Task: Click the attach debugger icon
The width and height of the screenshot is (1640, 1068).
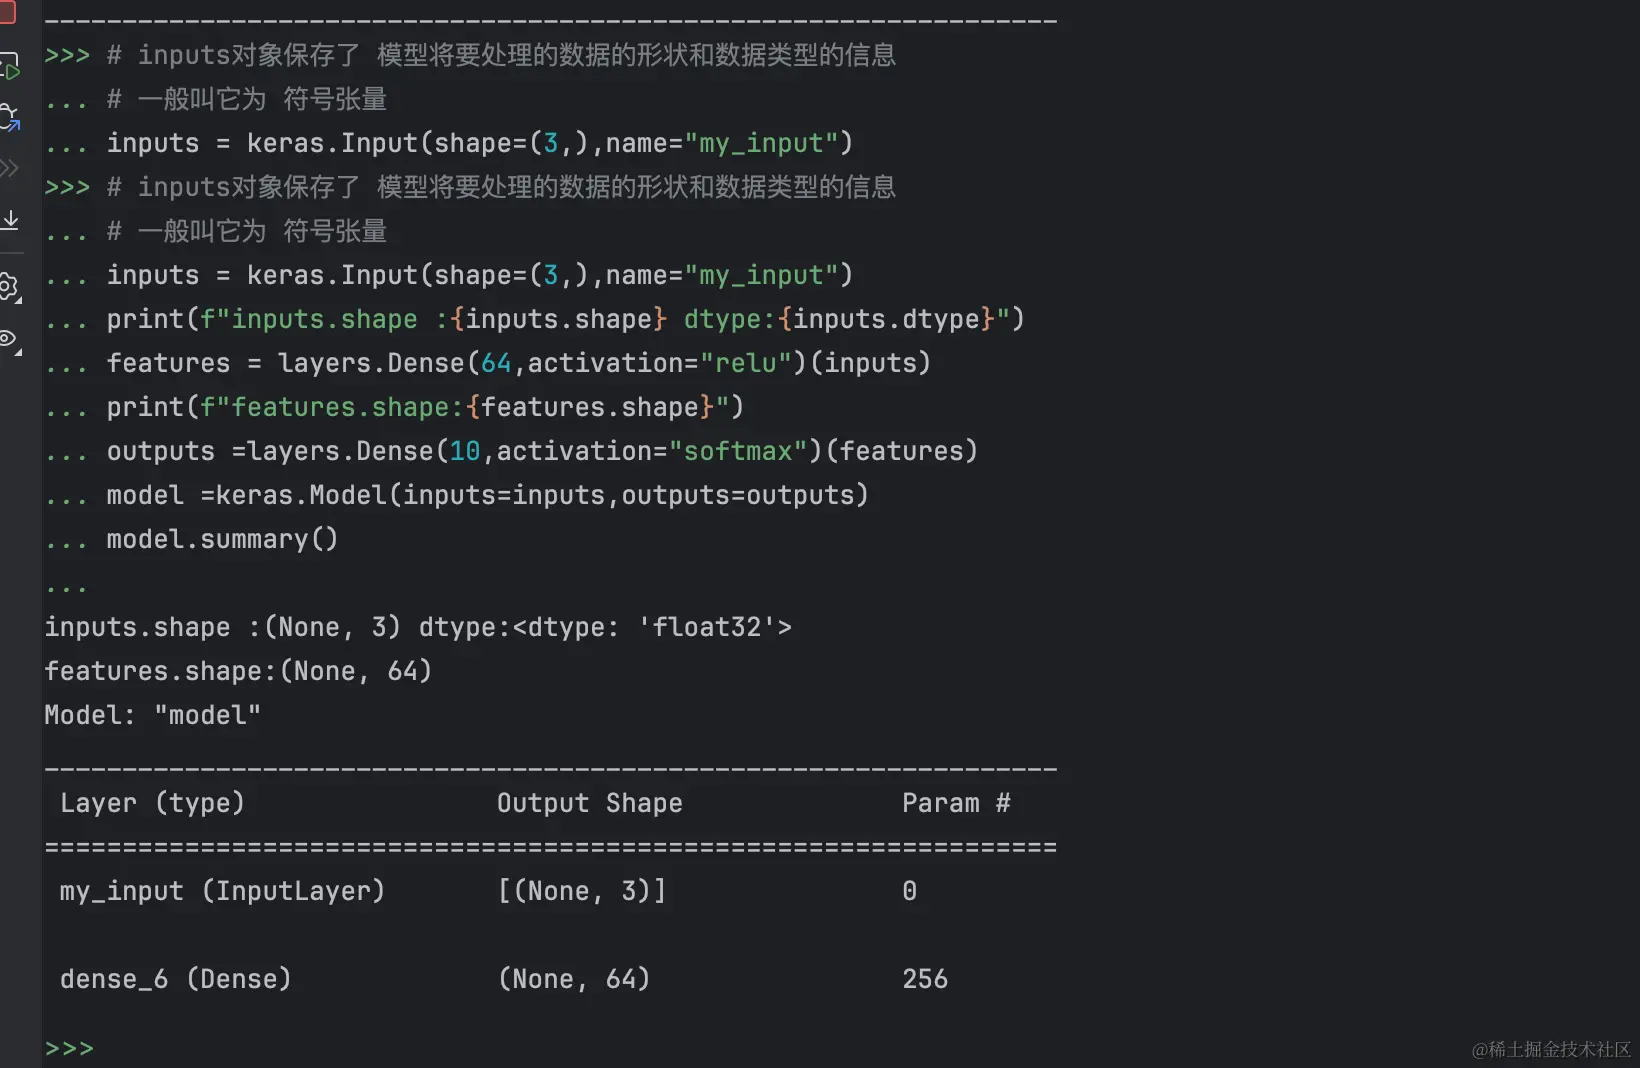Action: click(x=10, y=118)
